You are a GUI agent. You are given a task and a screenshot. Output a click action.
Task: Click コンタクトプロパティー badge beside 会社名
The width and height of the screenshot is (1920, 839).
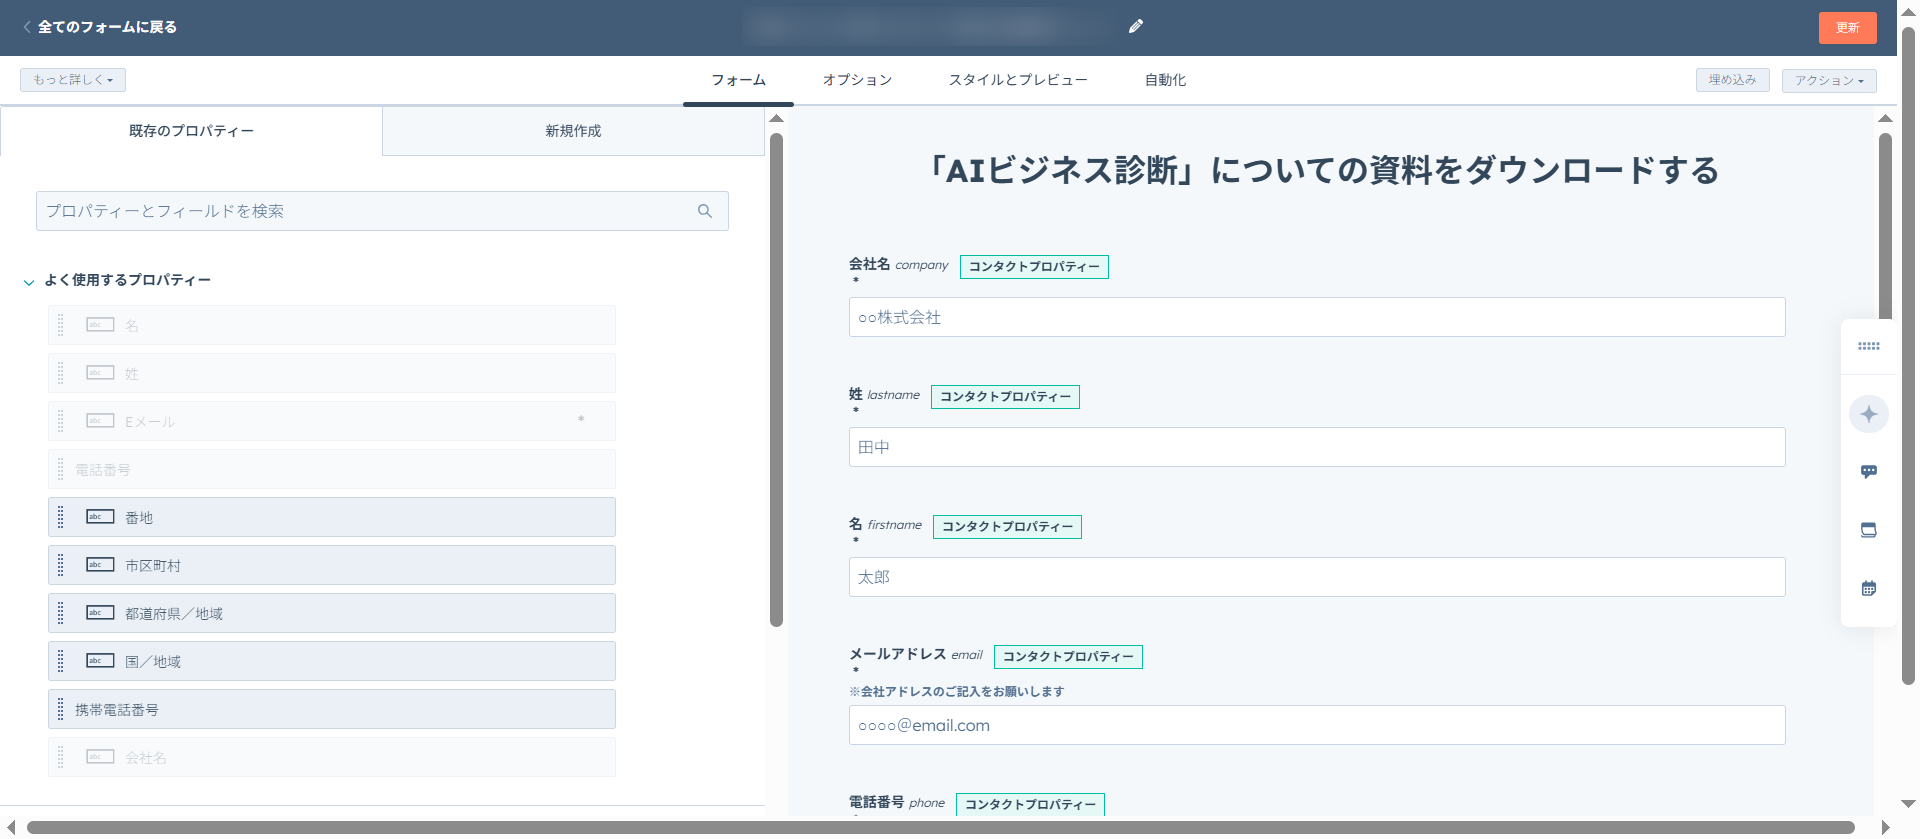click(x=1034, y=267)
